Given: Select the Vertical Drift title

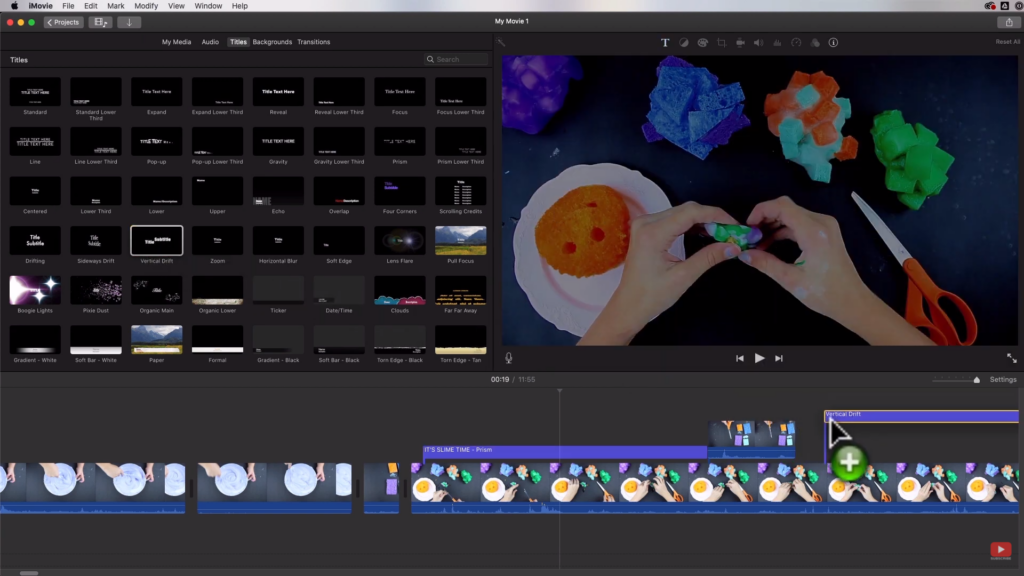Looking at the screenshot, I should click(x=157, y=240).
